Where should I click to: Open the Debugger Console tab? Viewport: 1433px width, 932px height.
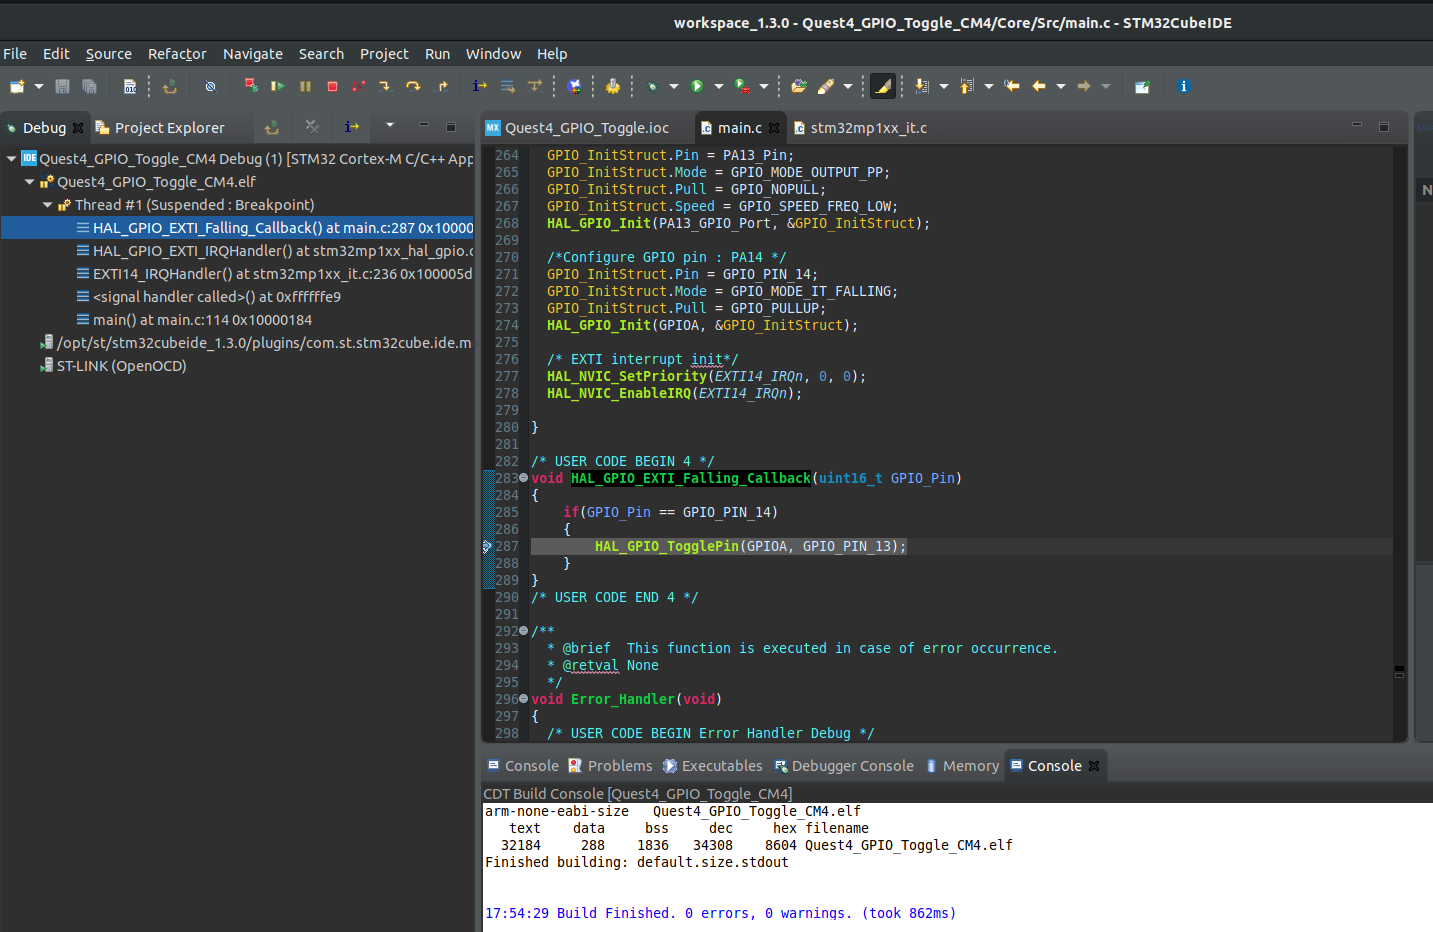pyautogui.click(x=844, y=766)
